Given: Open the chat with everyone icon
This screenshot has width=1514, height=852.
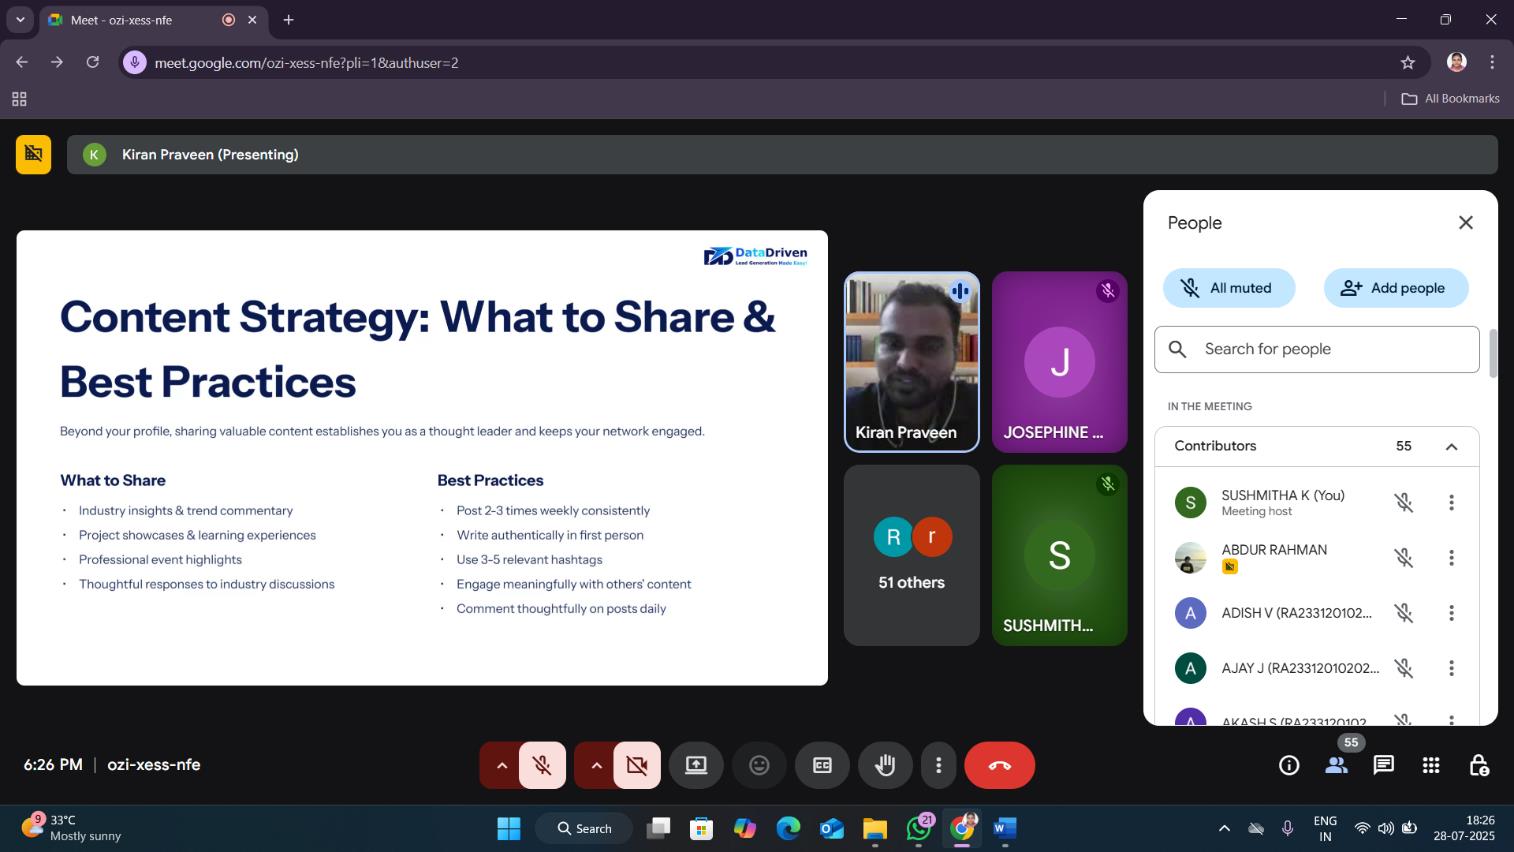Looking at the screenshot, I should [x=1383, y=765].
